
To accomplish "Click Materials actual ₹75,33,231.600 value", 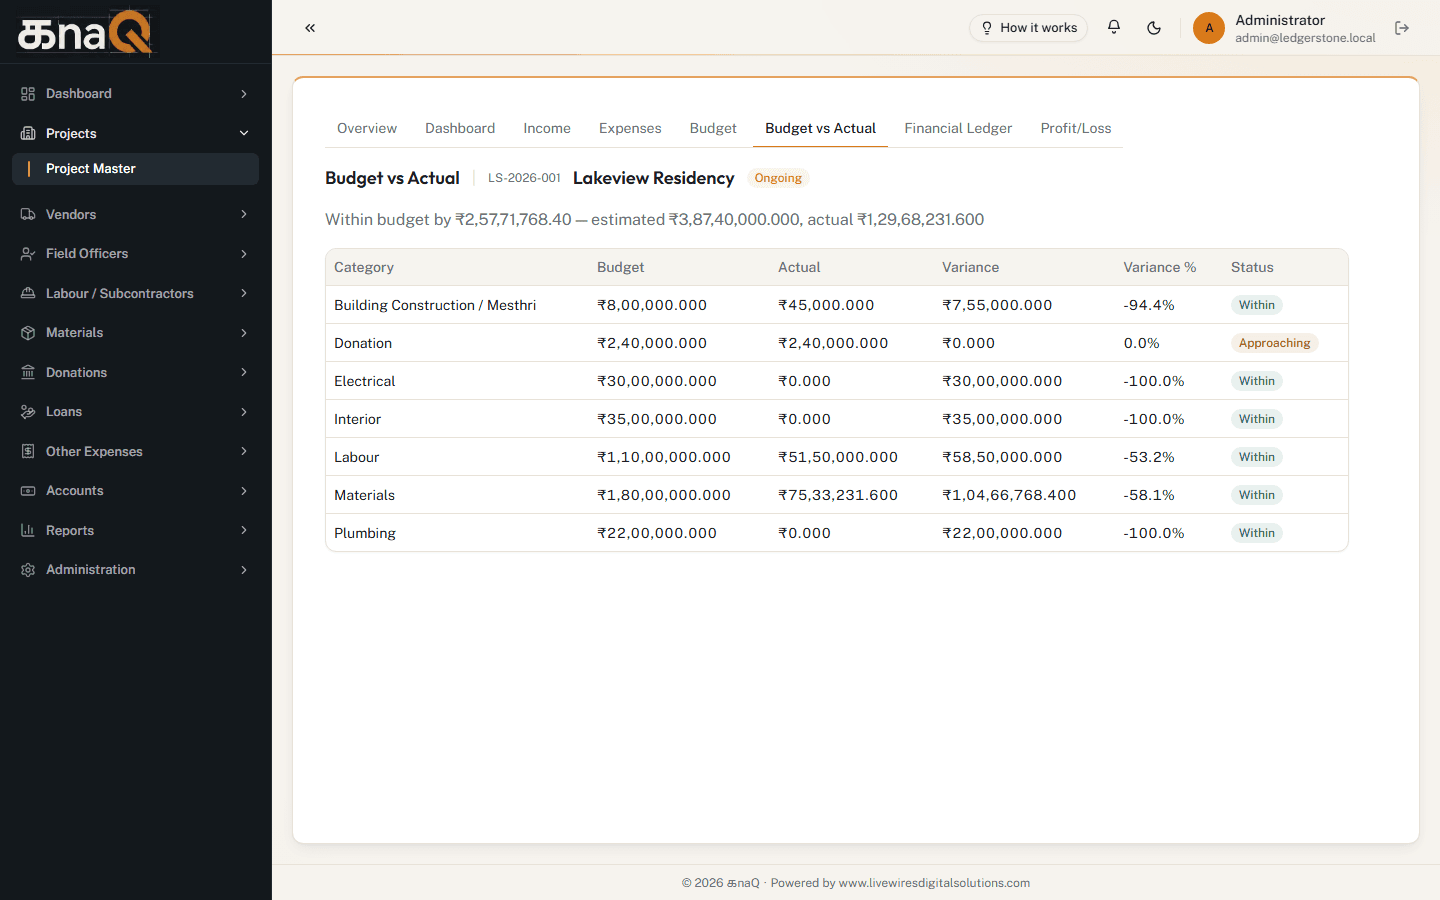I will click(x=838, y=495).
